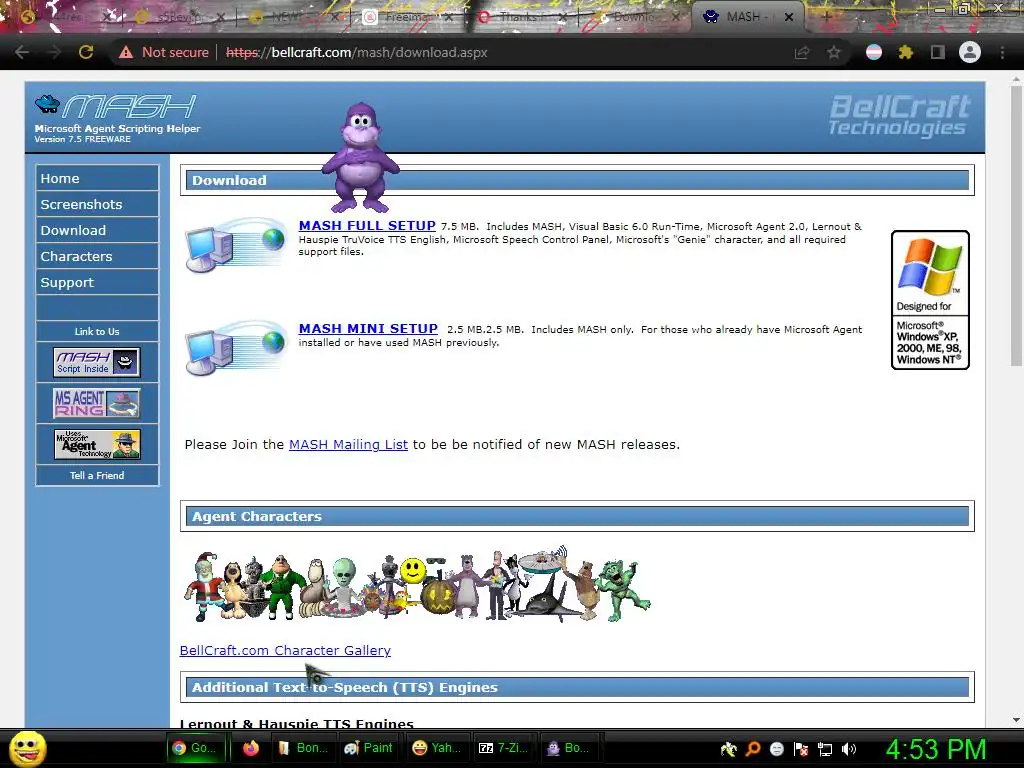Click the MASH logo in page header
This screenshot has width=1024, height=768.
116,106
